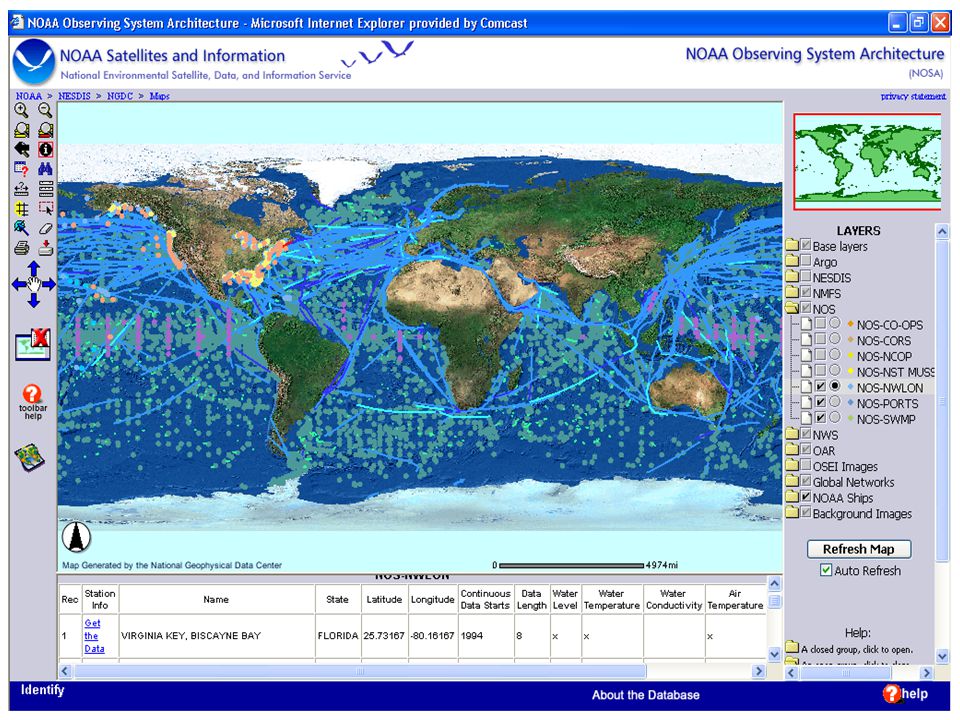This screenshot has width=960, height=720.
Task: Select the FLORIDA state cell
Action: pyautogui.click(x=338, y=636)
